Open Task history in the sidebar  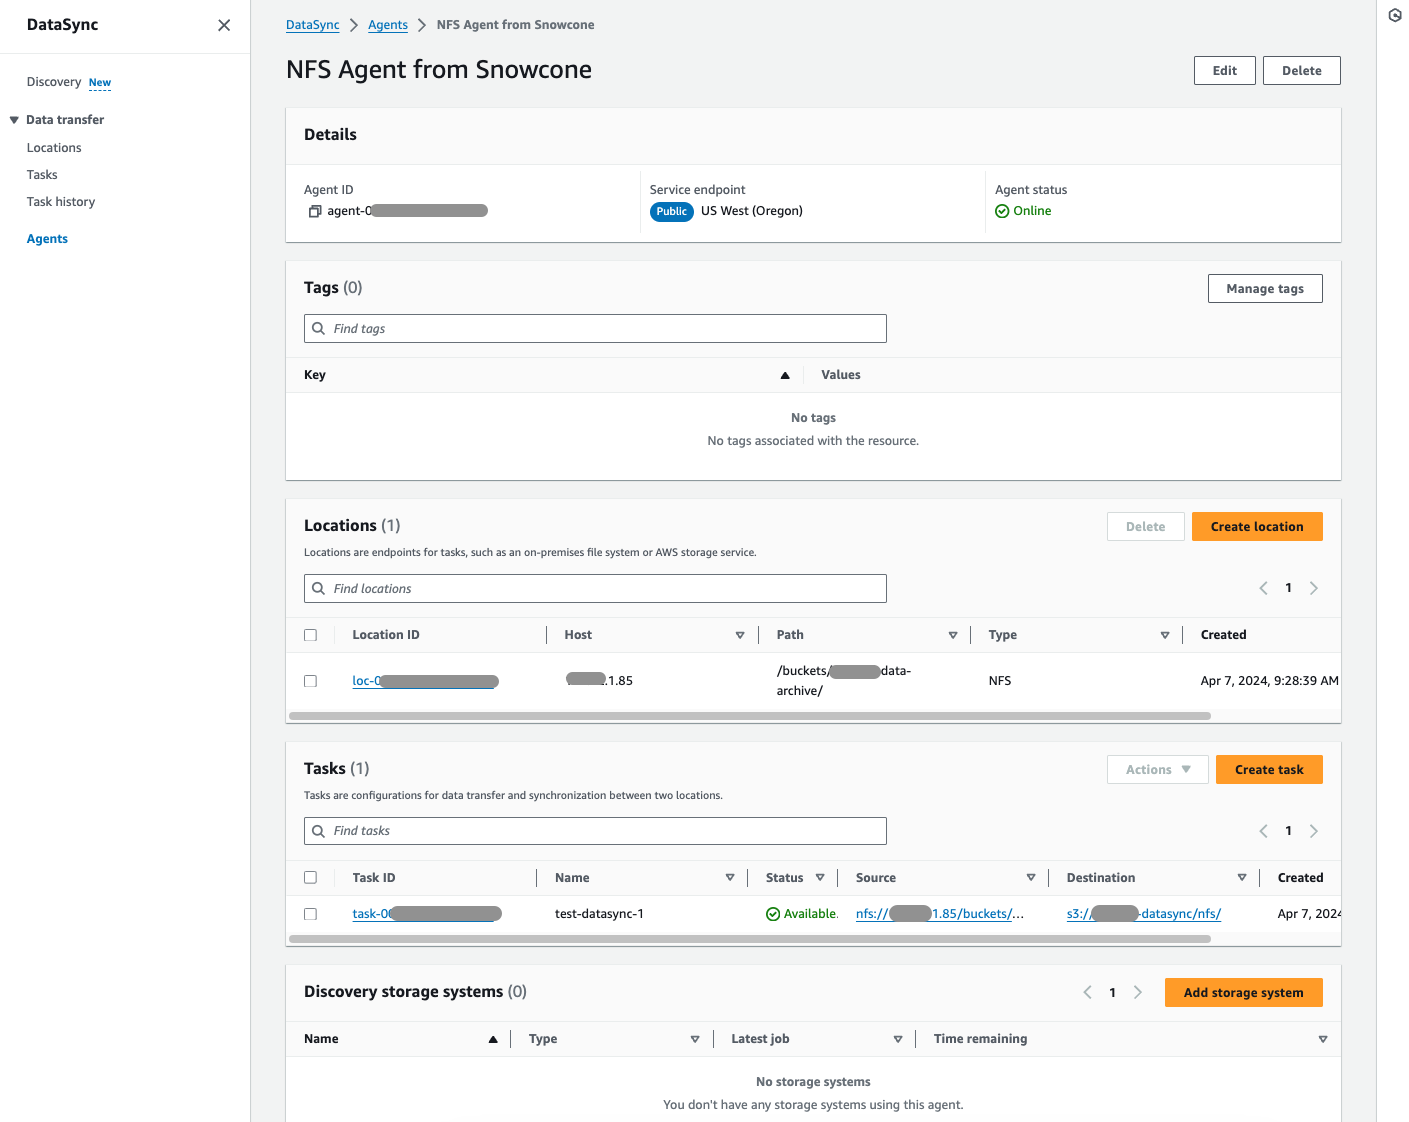click(x=61, y=202)
